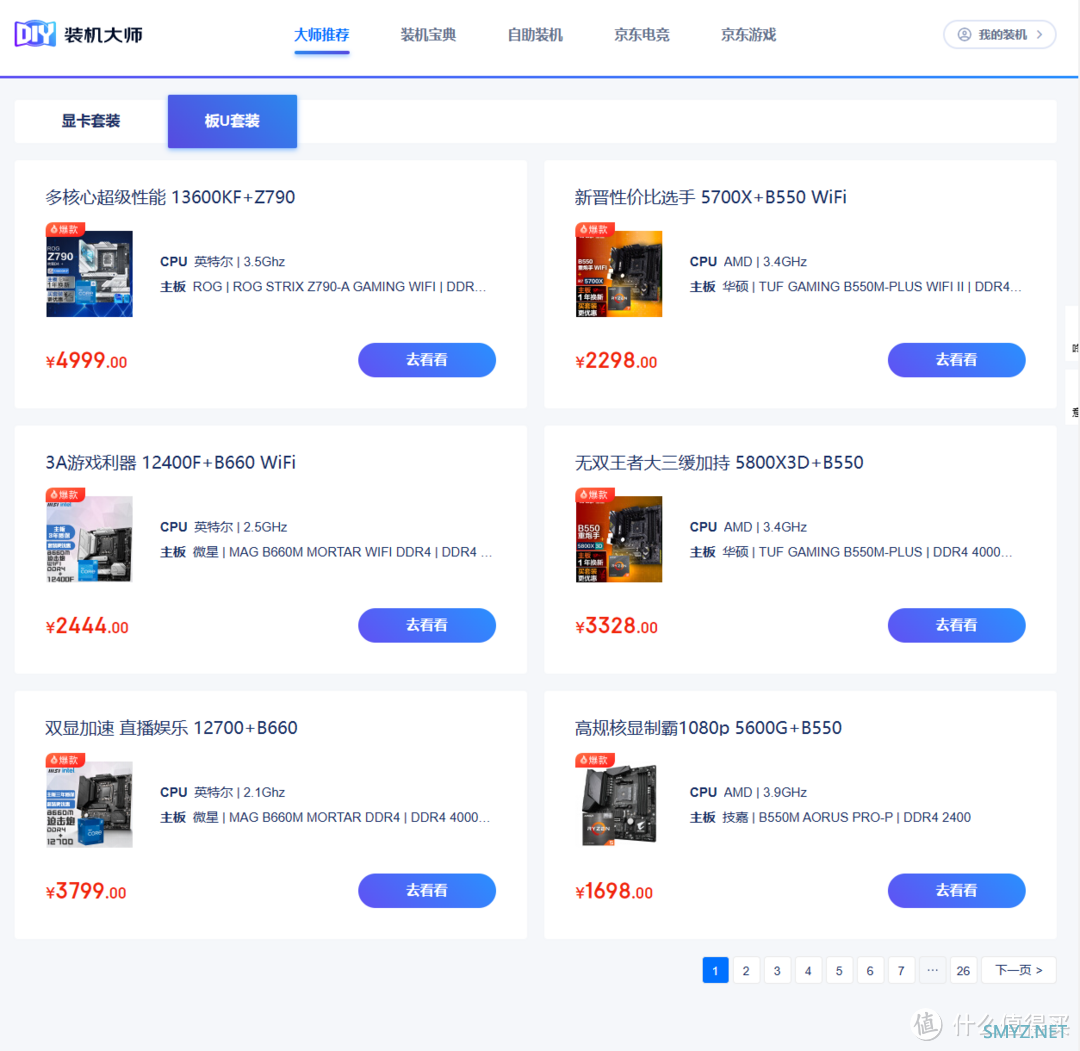This screenshot has width=1080, height=1051.
Task: Open the 自助装机 tab
Action: [x=535, y=34]
